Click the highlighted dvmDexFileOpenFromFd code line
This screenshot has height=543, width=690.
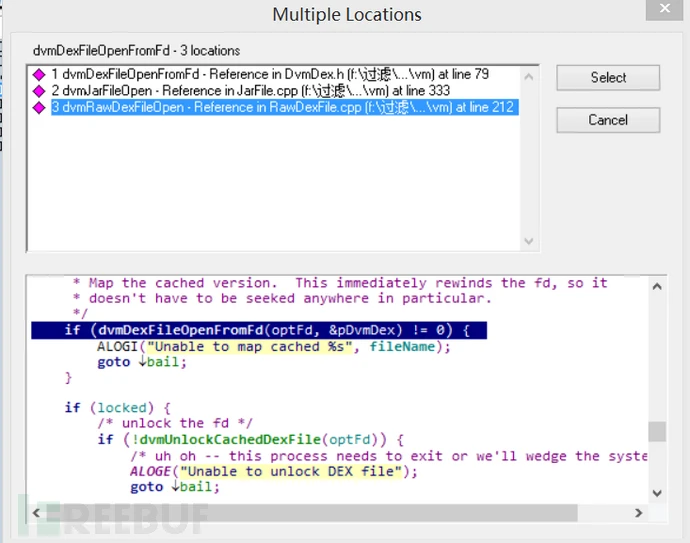pos(259,330)
